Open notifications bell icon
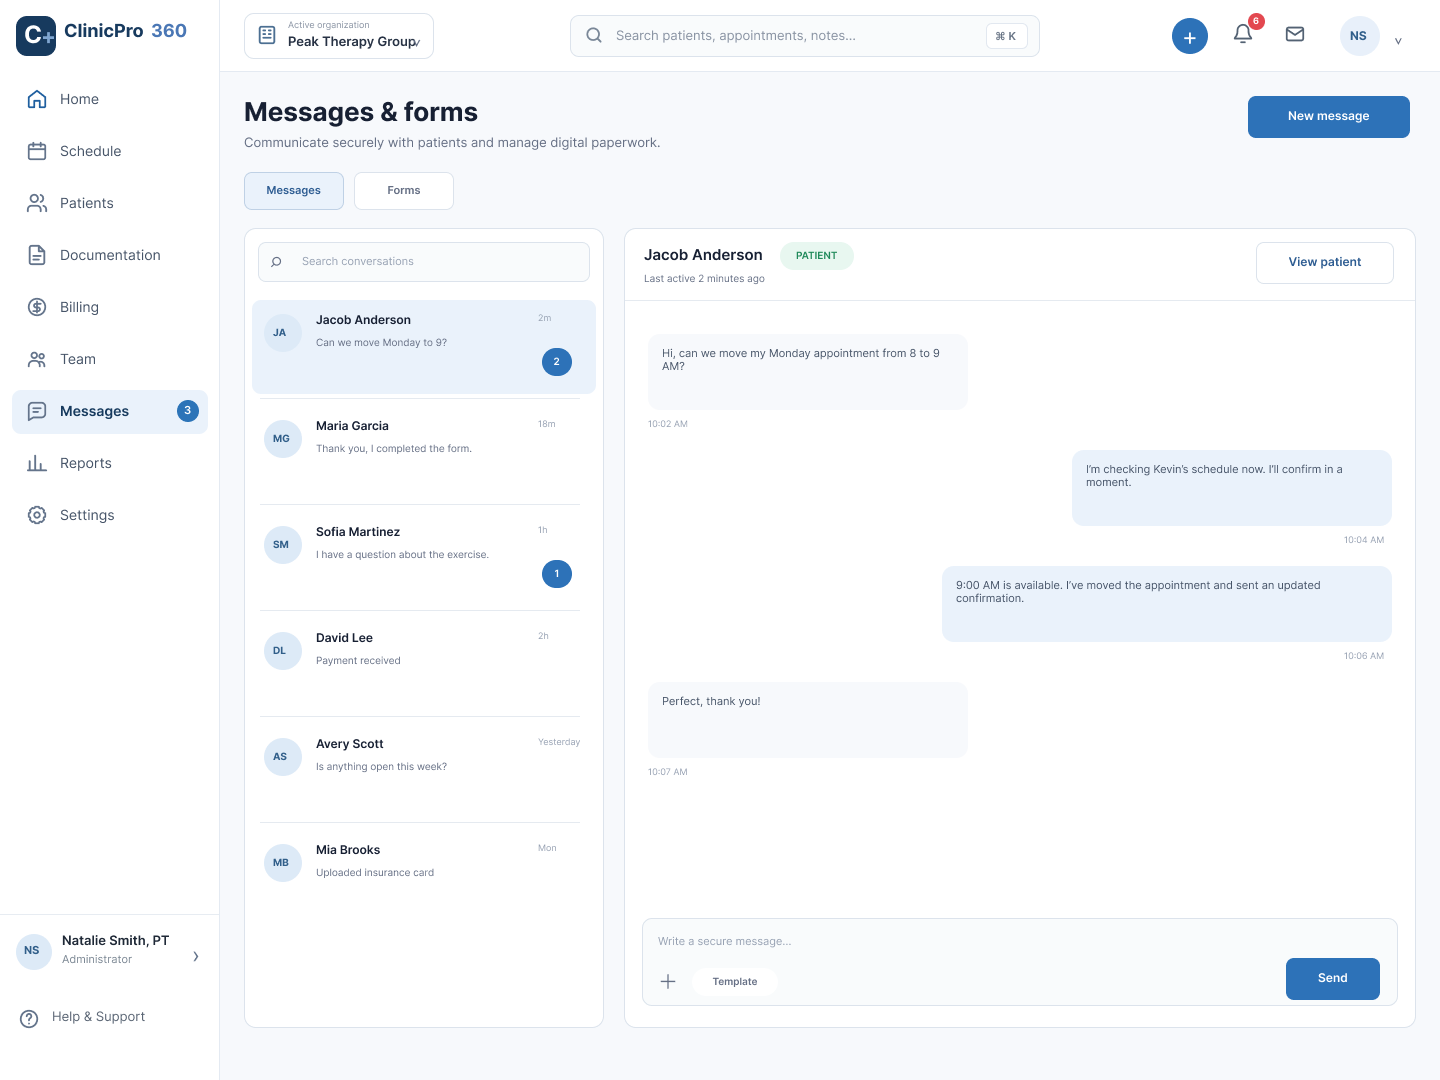 pos(1243,34)
